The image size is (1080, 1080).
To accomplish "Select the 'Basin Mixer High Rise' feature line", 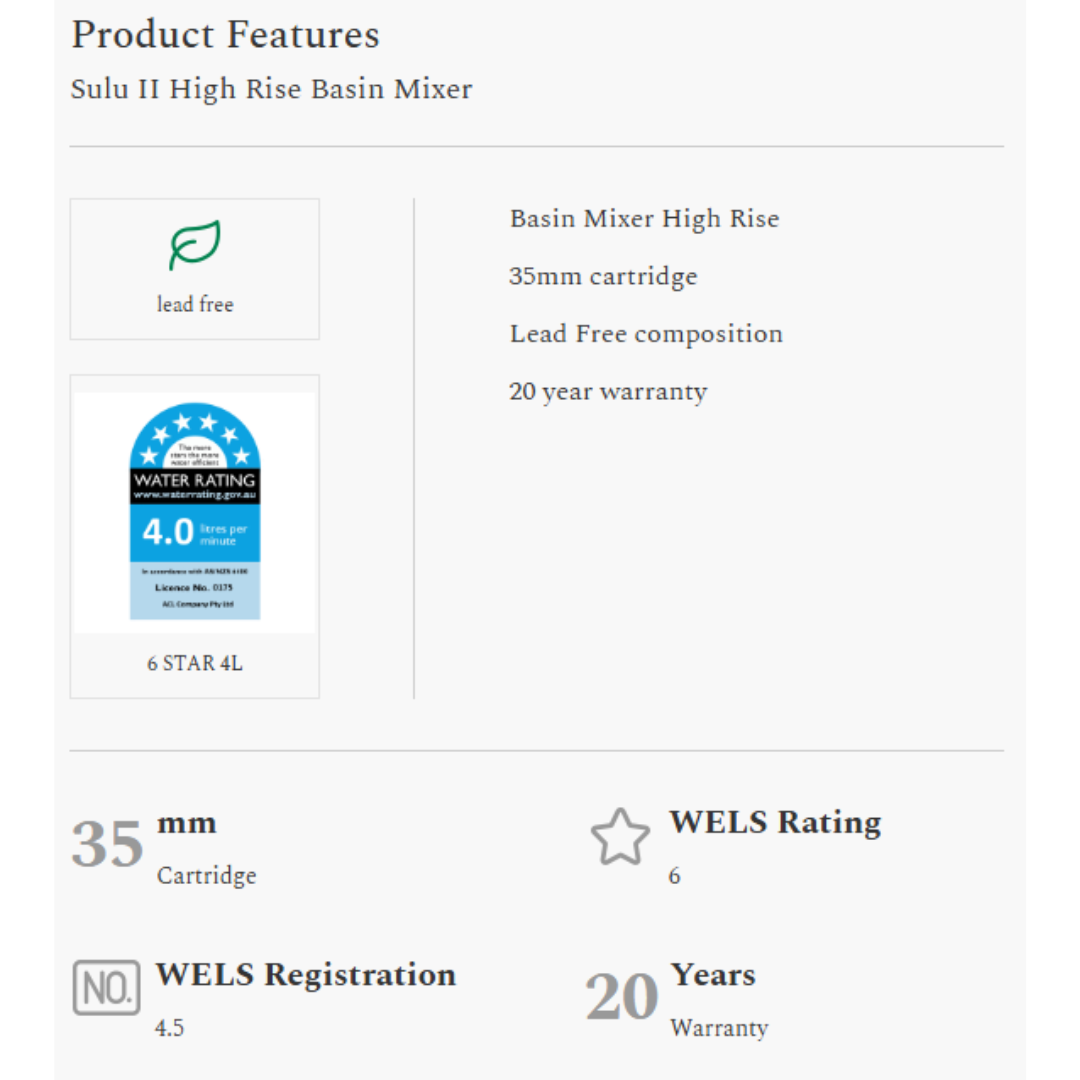I will (644, 219).
